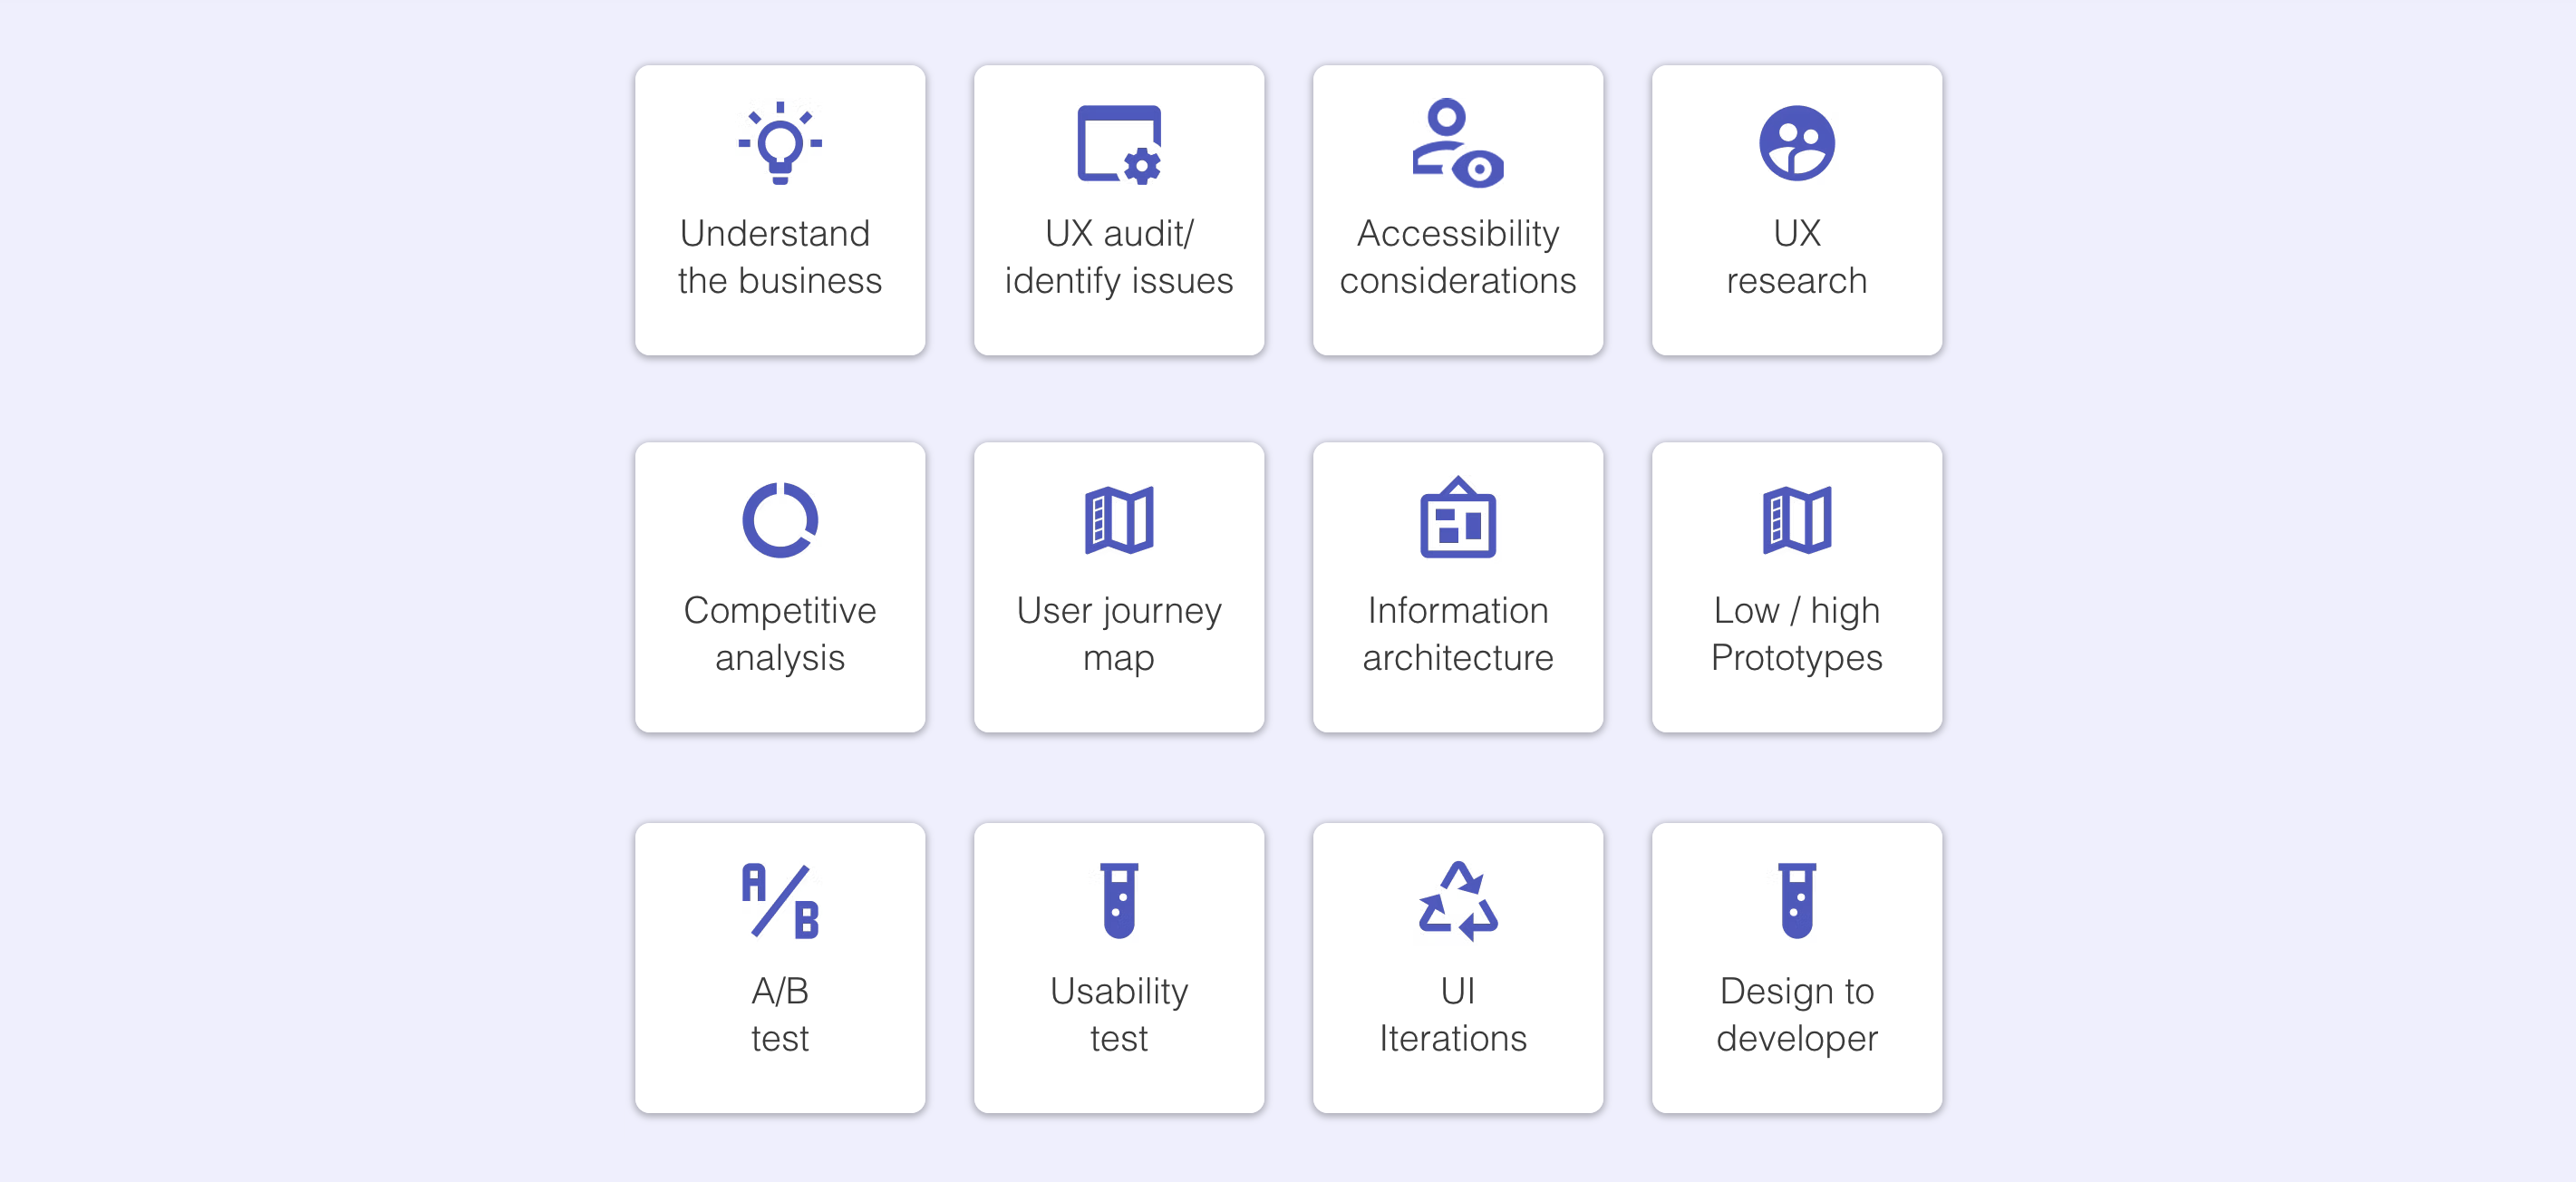The width and height of the screenshot is (2576, 1182).
Task: Open the Understand the business label
Action: click(780, 257)
